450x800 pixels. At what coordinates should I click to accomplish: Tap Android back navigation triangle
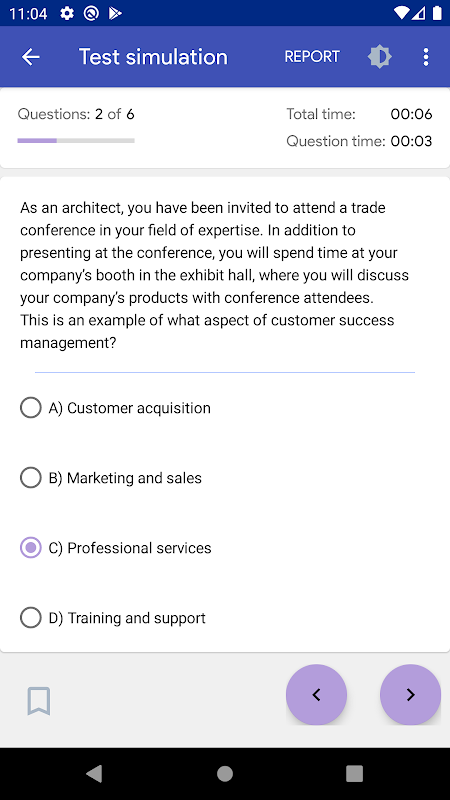coord(94,773)
